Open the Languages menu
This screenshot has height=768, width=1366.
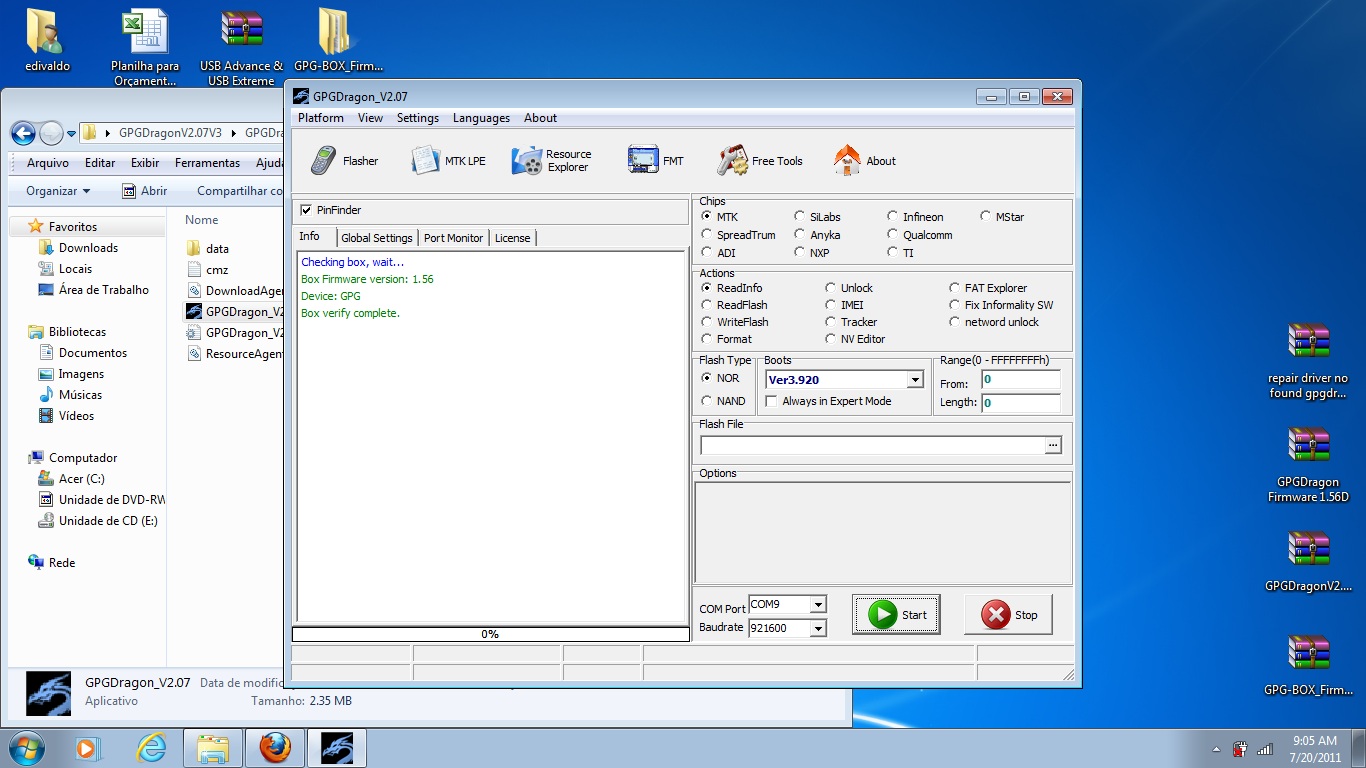tap(481, 118)
